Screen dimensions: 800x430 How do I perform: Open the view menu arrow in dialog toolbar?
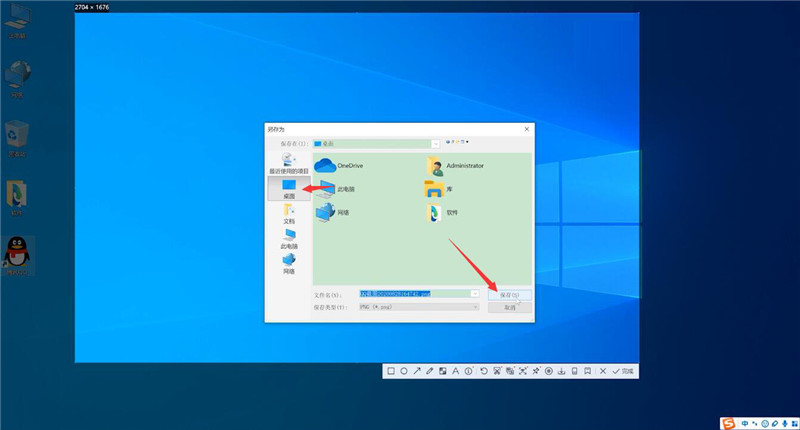click(x=466, y=142)
